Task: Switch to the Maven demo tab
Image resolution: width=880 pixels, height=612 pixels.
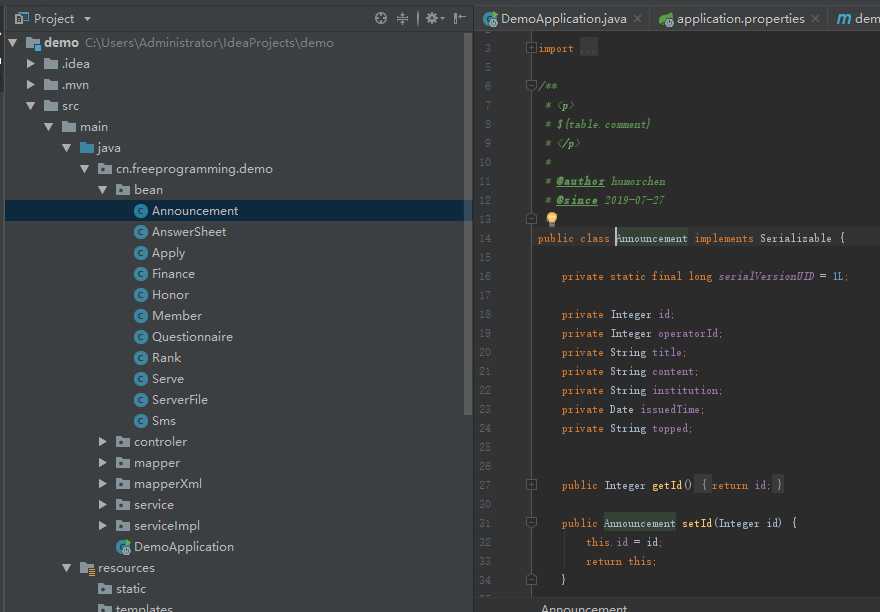Action: [x=858, y=19]
